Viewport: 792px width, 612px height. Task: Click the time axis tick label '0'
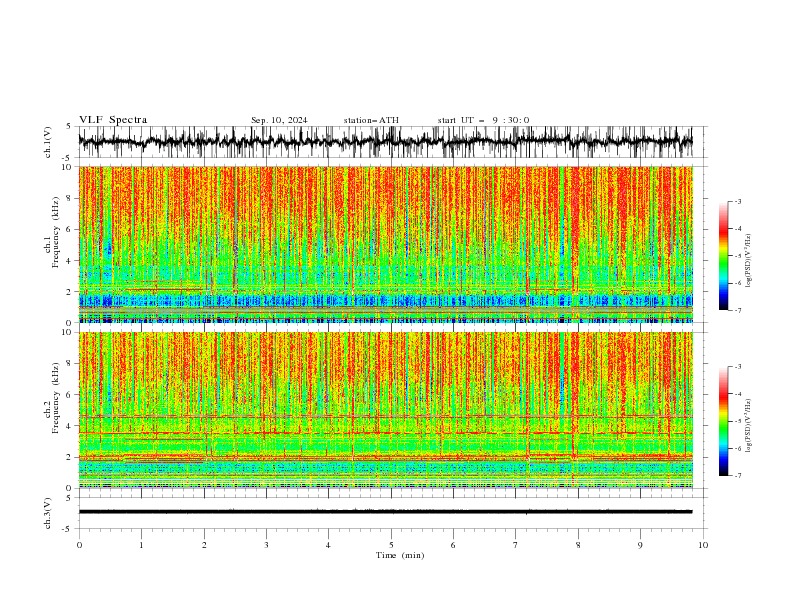coord(79,545)
